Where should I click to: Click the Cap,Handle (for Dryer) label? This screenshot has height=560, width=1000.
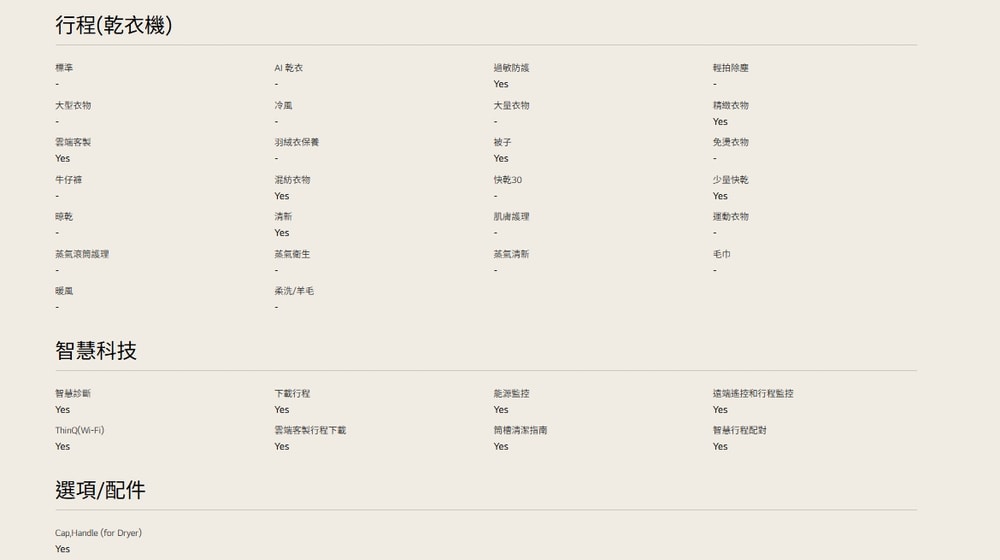[x=98, y=533]
